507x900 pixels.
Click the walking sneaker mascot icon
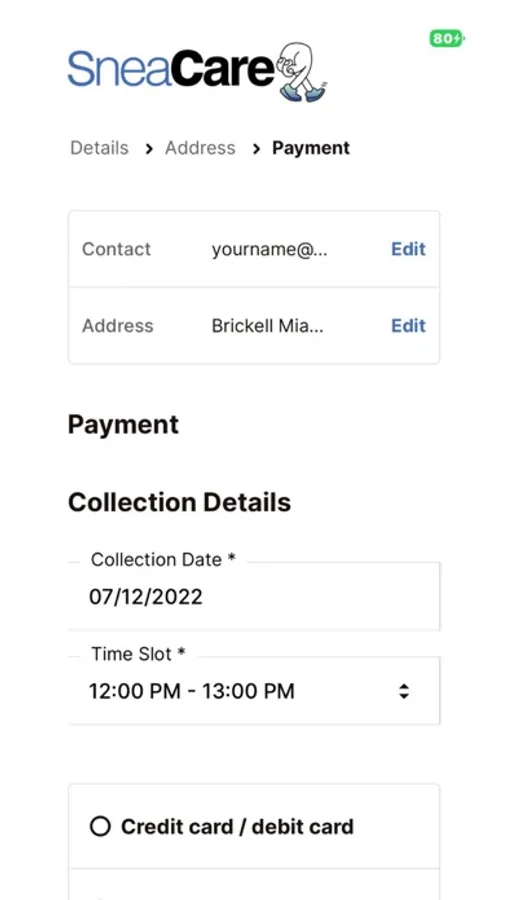click(x=301, y=72)
